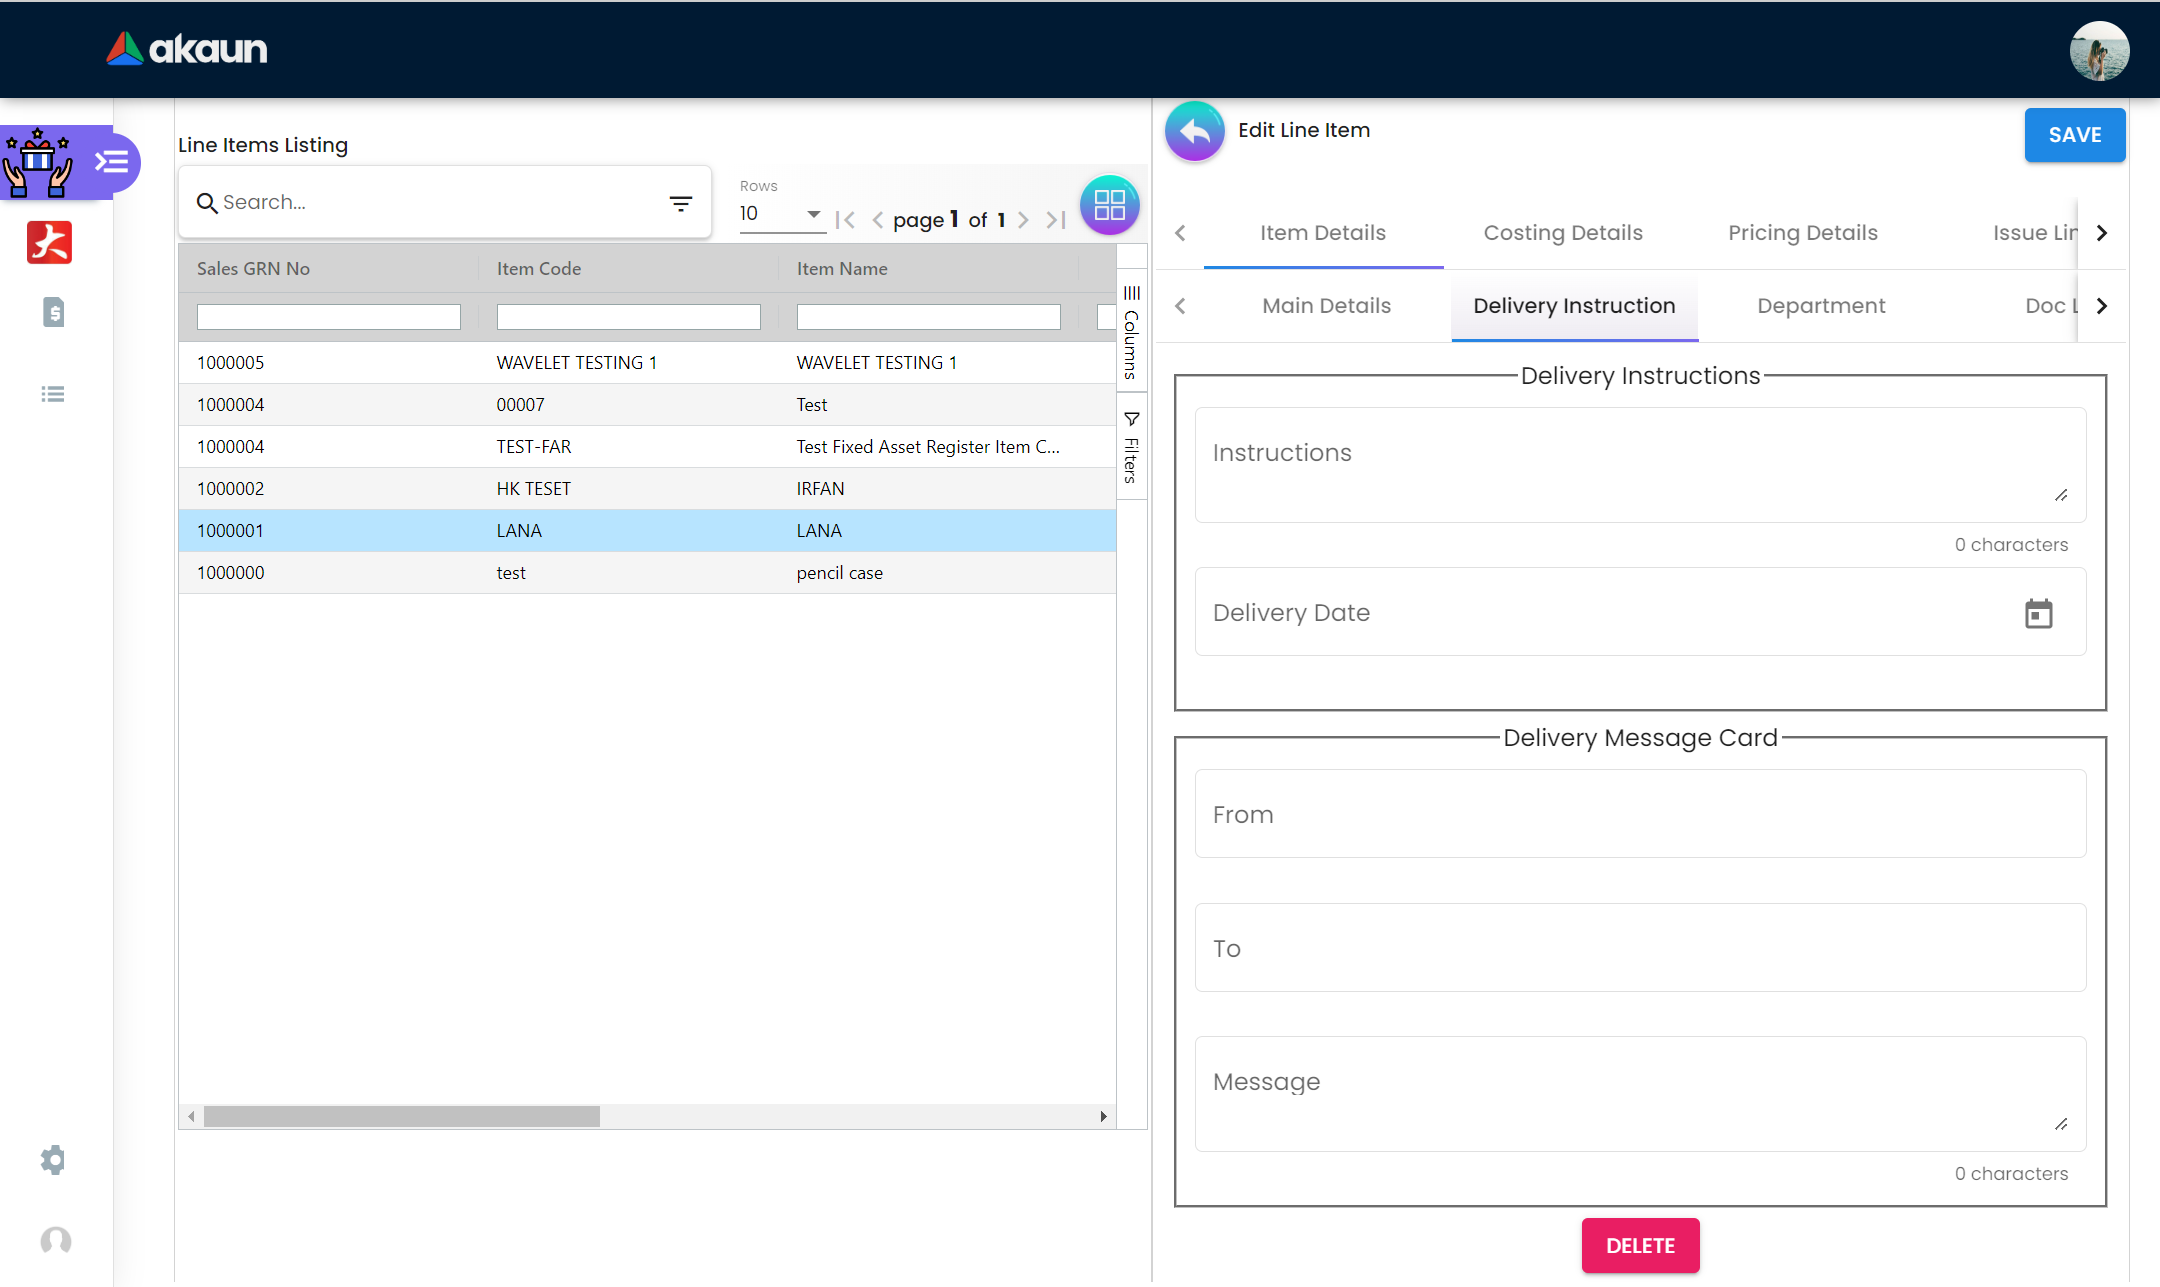Click the red running-figure app icon in sidebar

[50, 242]
